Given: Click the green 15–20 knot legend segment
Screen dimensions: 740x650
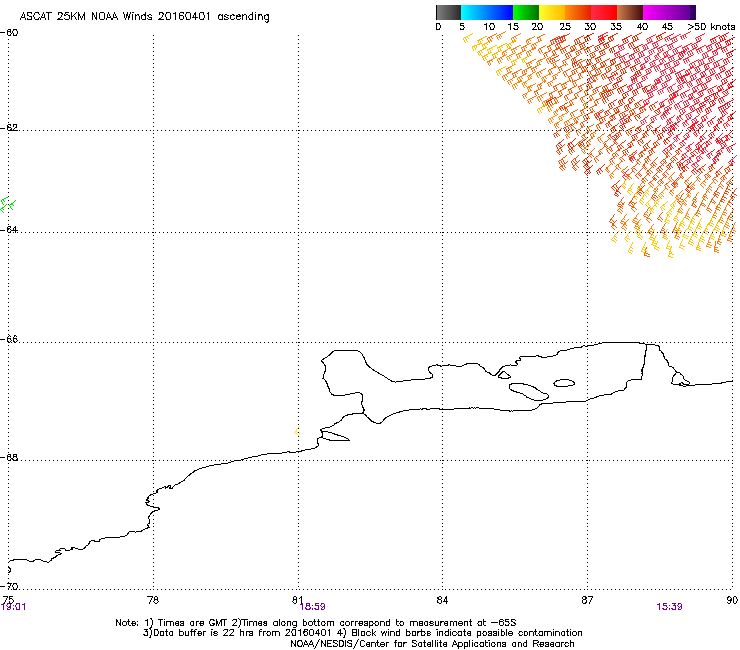Looking at the screenshot, I should (x=526, y=12).
